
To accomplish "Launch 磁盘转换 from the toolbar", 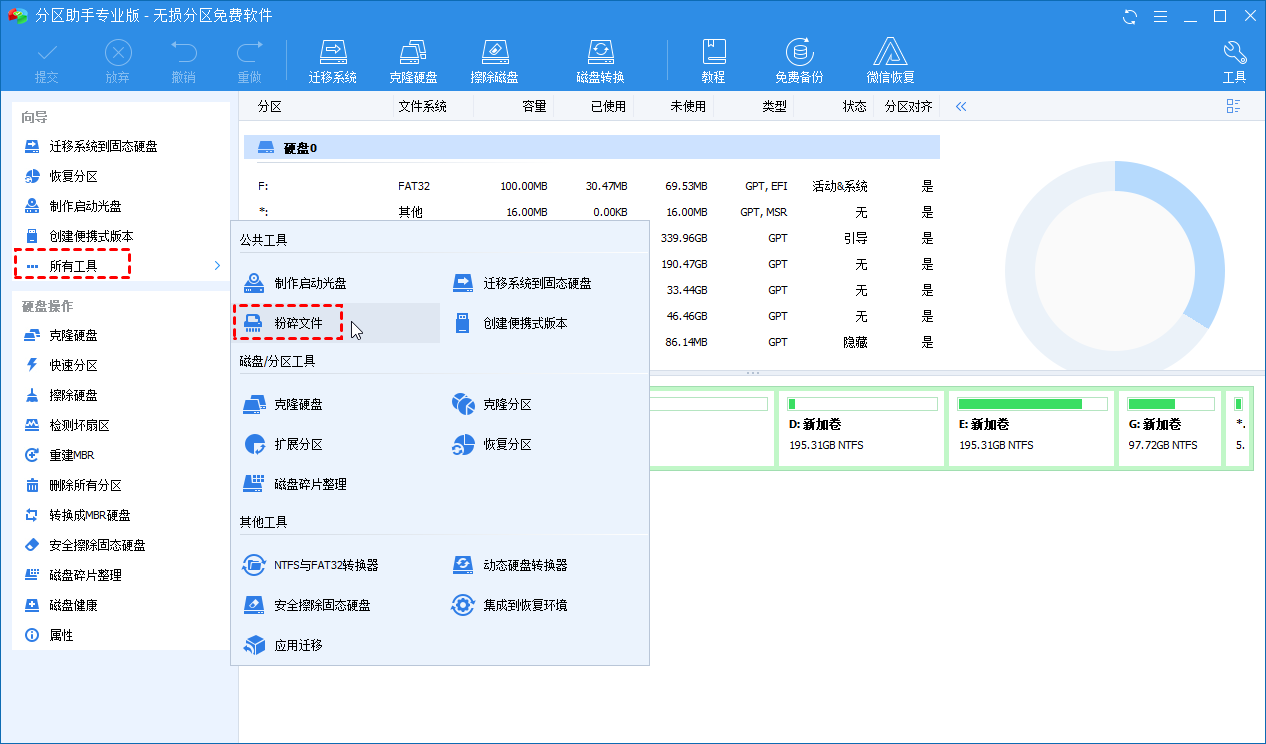I will click(x=600, y=61).
